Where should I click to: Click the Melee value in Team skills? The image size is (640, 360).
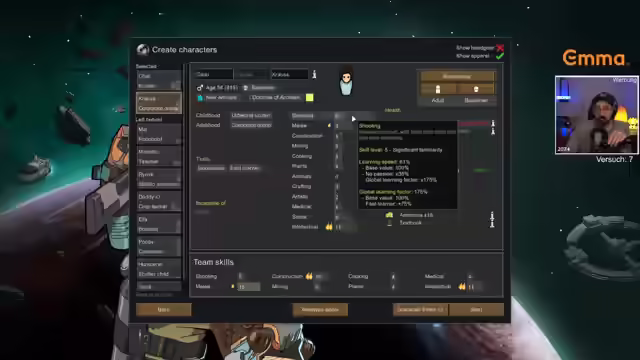click(248, 287)
